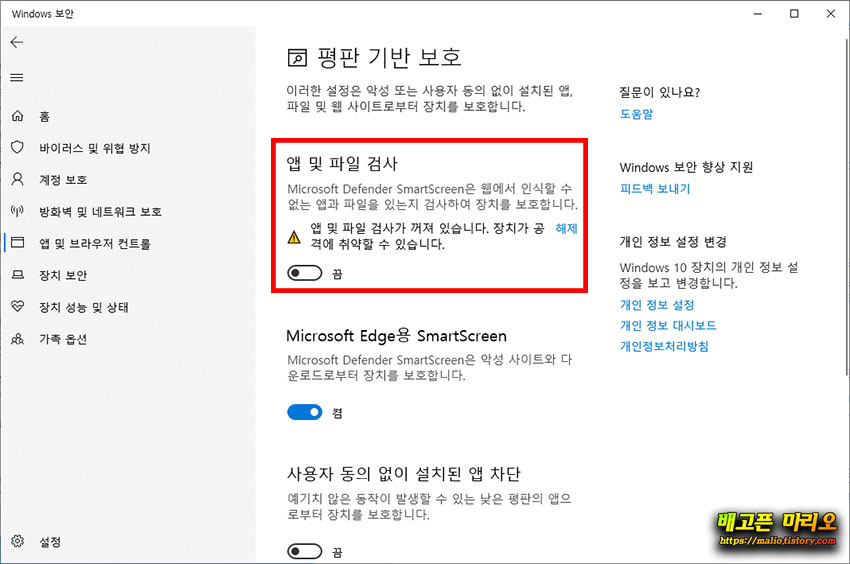The height and width of the screenshot is (564, 850).
Task: Click the warning triangle icon
Action: 294,237
